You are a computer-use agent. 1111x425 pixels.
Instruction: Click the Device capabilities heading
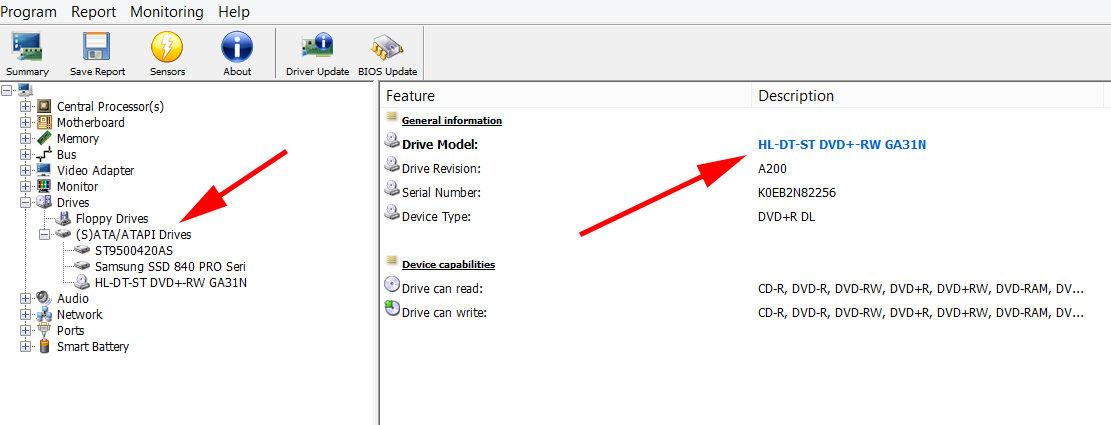click(x=449, y=264)
